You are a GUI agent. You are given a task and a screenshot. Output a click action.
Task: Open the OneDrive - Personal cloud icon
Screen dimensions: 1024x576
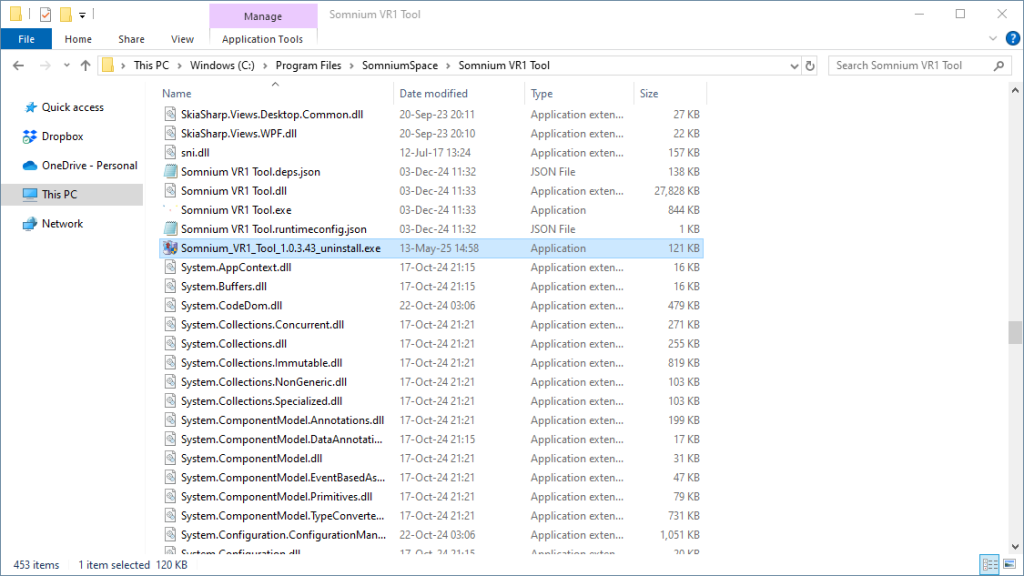click(29, 166)
